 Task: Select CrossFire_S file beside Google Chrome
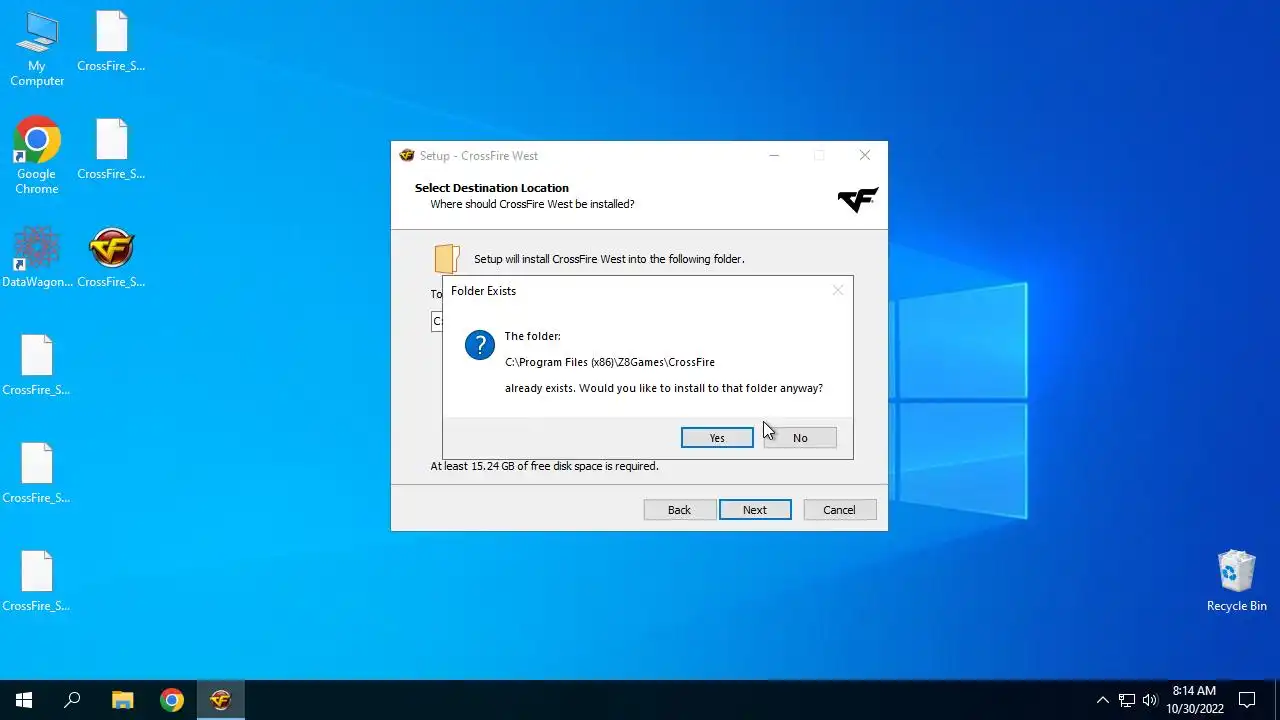click(111, 149)
